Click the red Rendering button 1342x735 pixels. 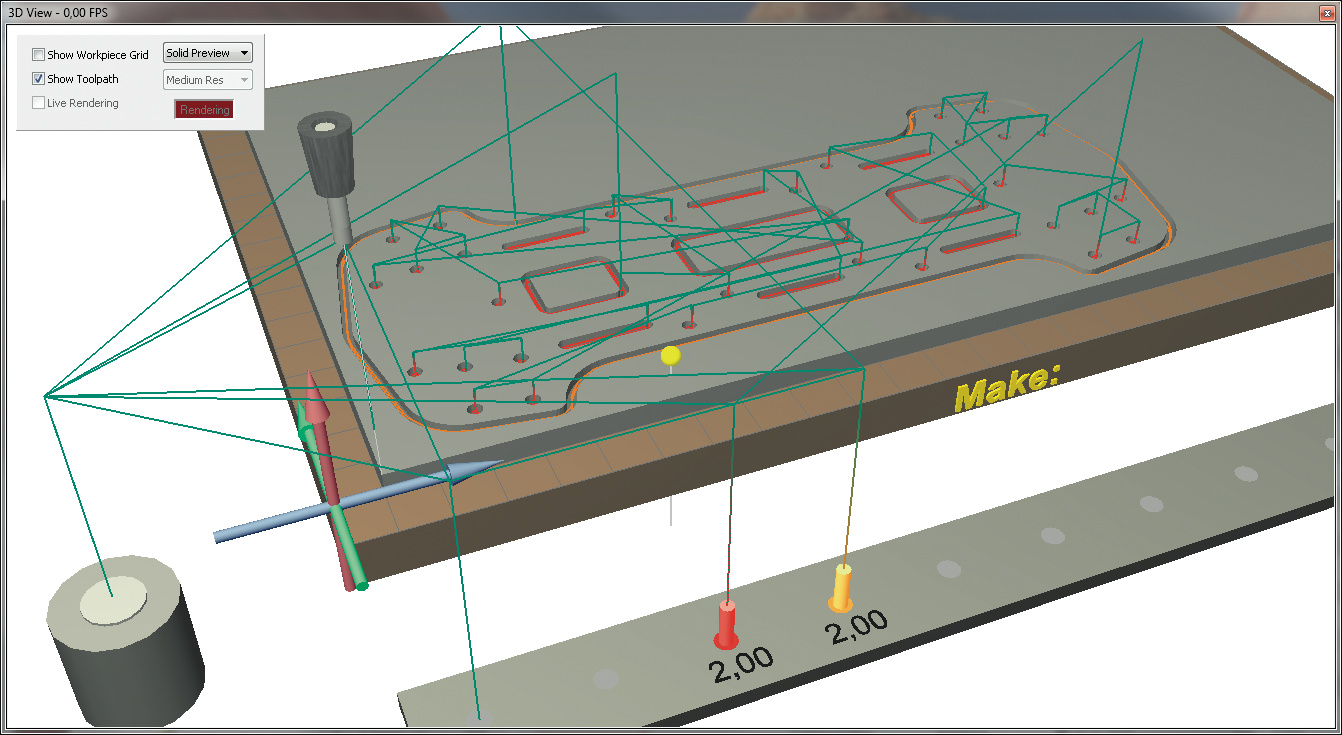point(205,110)
